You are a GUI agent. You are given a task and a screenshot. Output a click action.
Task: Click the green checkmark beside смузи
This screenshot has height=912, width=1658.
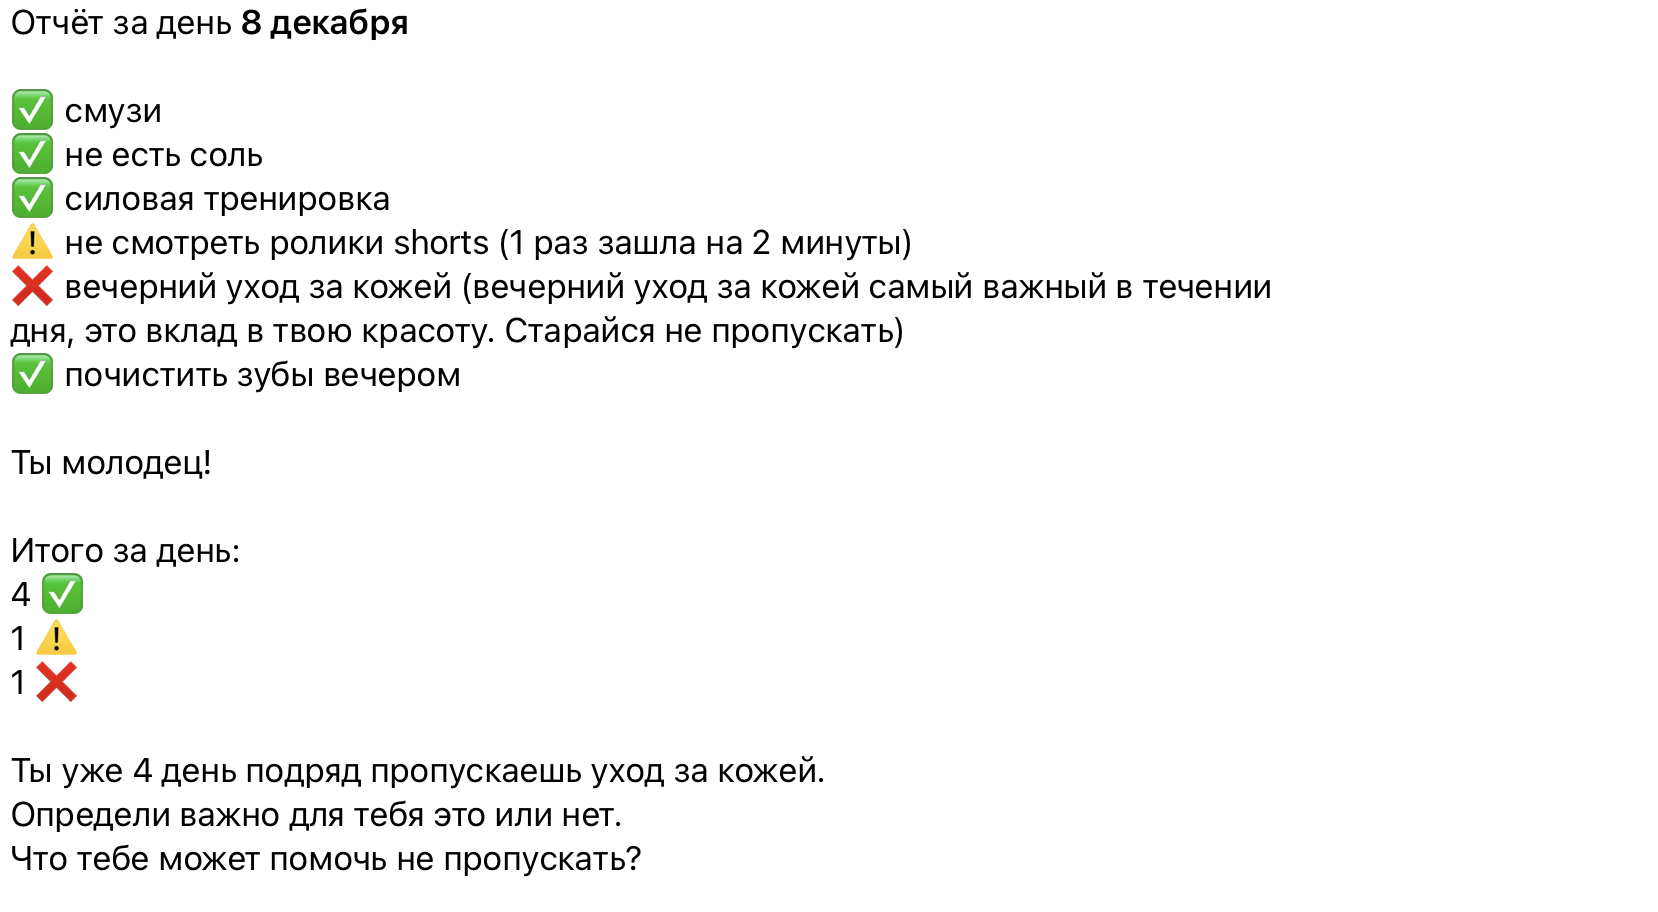click(32, 111)
